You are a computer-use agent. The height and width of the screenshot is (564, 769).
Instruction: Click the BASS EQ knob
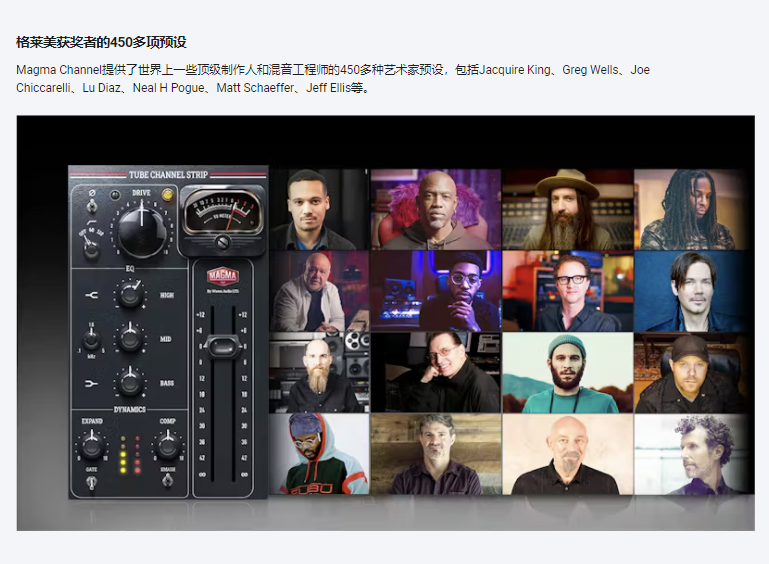click(x=130, y=382)
